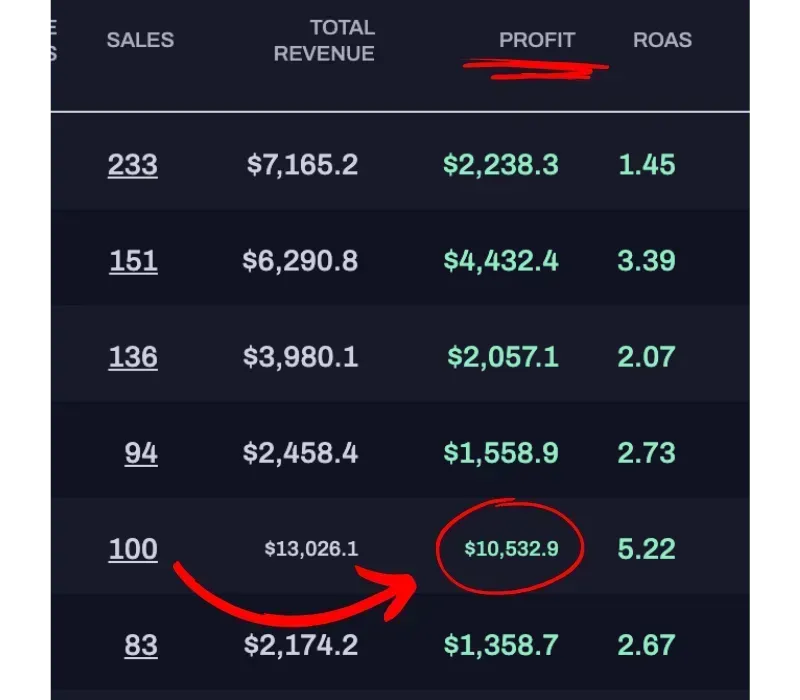
Task: Click the ROAS column header
Action: (x=662, y=40)
